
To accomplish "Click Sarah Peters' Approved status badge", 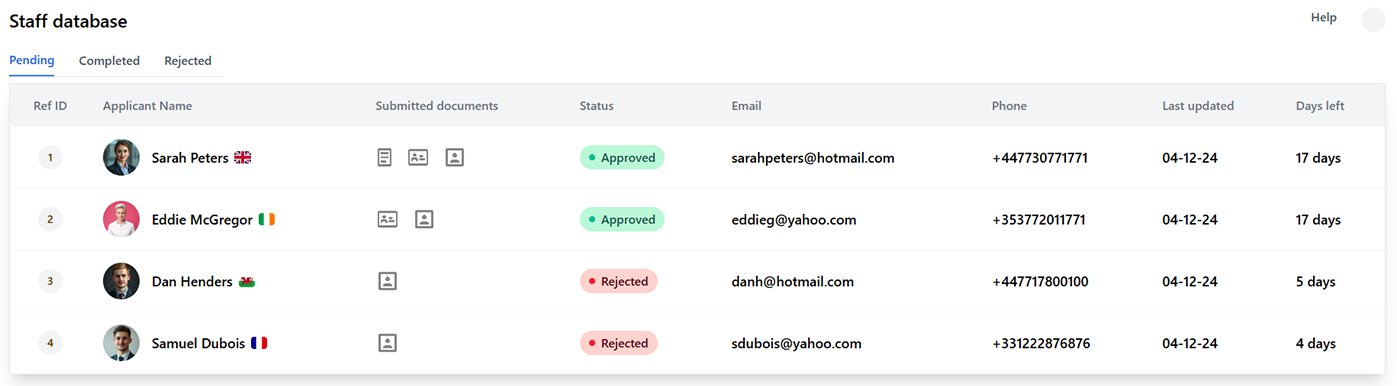I will 622,158.
